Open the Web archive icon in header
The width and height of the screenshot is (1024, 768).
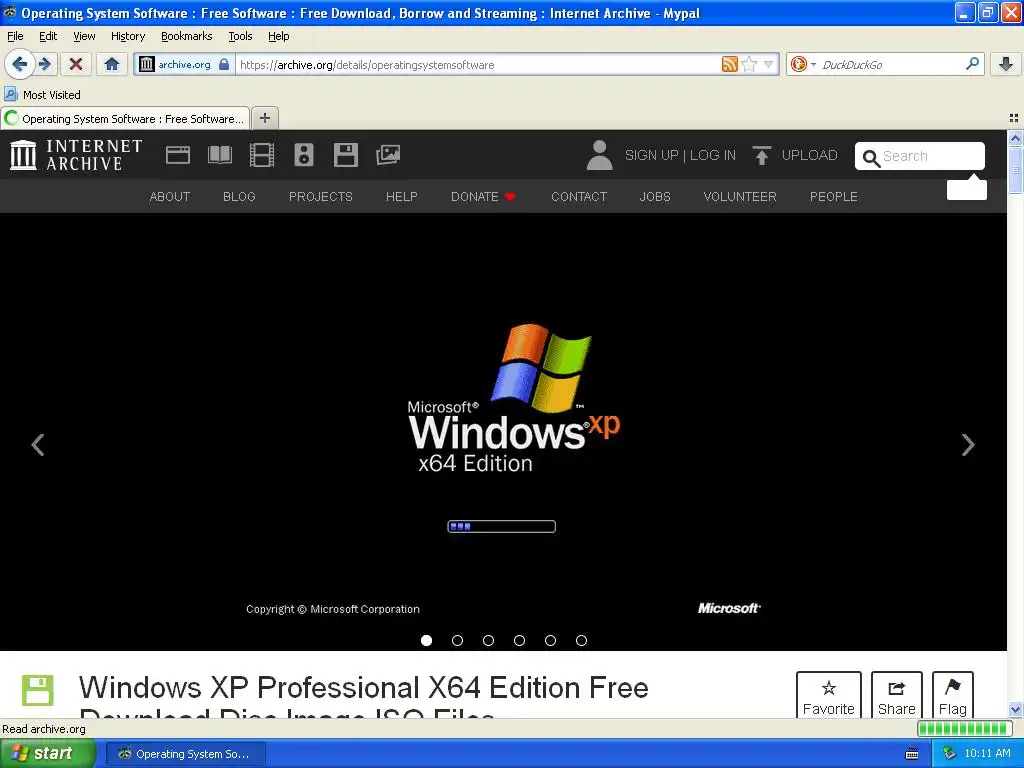click(x=178, y=155)
